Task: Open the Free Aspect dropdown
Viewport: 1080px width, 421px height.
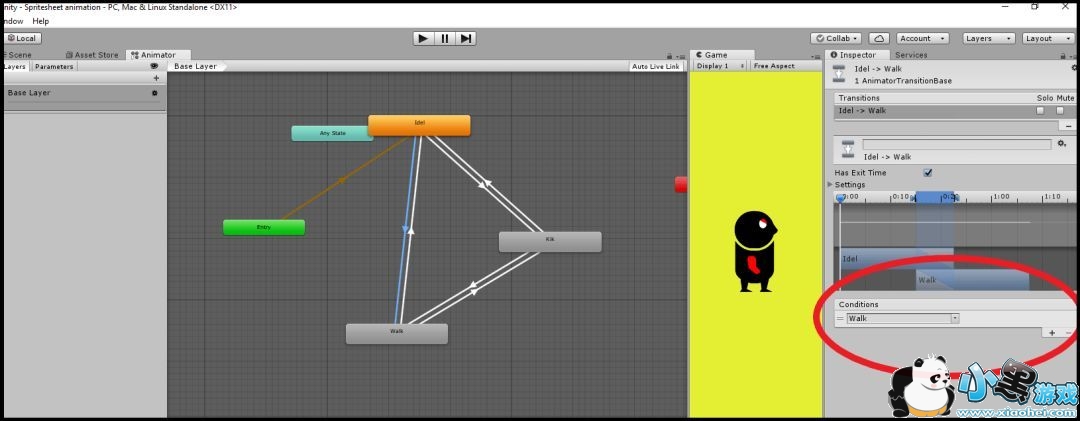Action: [785, 66]
